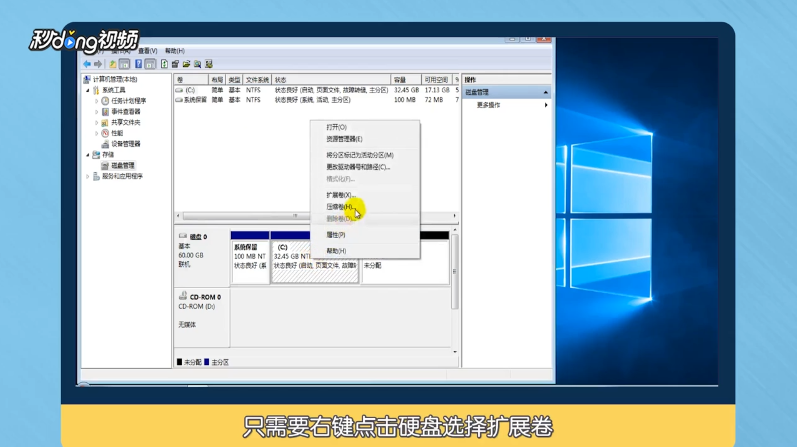Click the (C:) volume drive icon in list
Image resolution: width=797 pixels, height=447 pixels.
(179, 90)
